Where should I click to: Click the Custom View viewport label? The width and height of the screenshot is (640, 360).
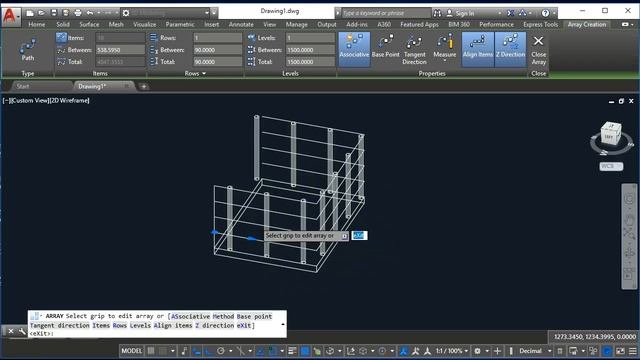click(x=31, y=100)
